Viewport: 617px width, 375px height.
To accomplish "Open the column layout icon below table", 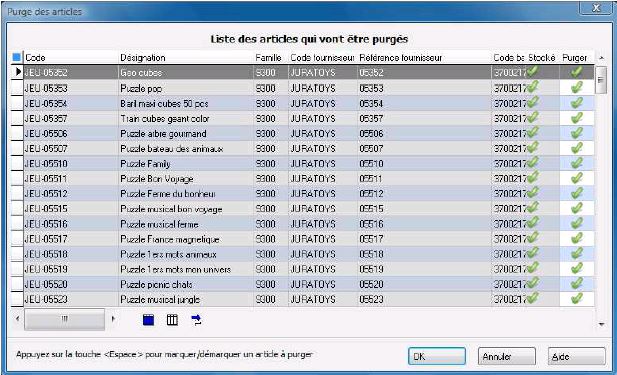I will coord(172,320).
